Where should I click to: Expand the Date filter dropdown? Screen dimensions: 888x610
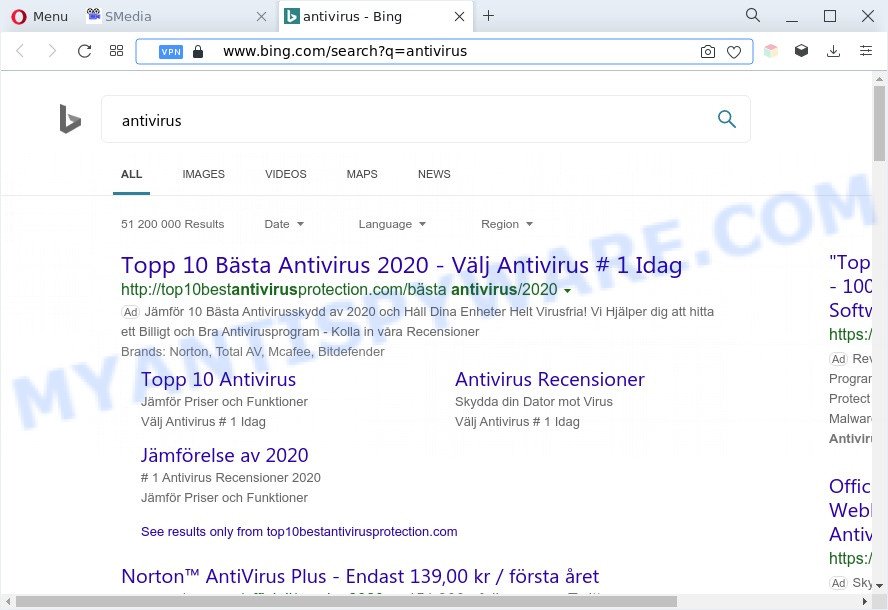(x=284, y=224)
